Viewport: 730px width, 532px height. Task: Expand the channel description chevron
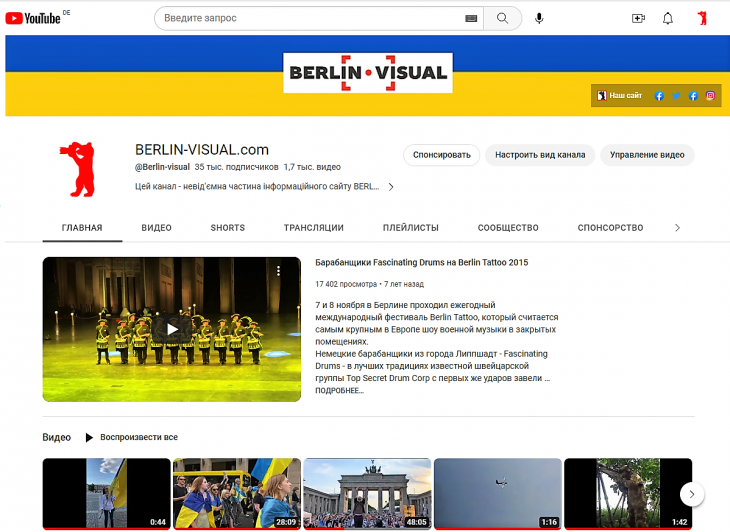pos(391,187)
